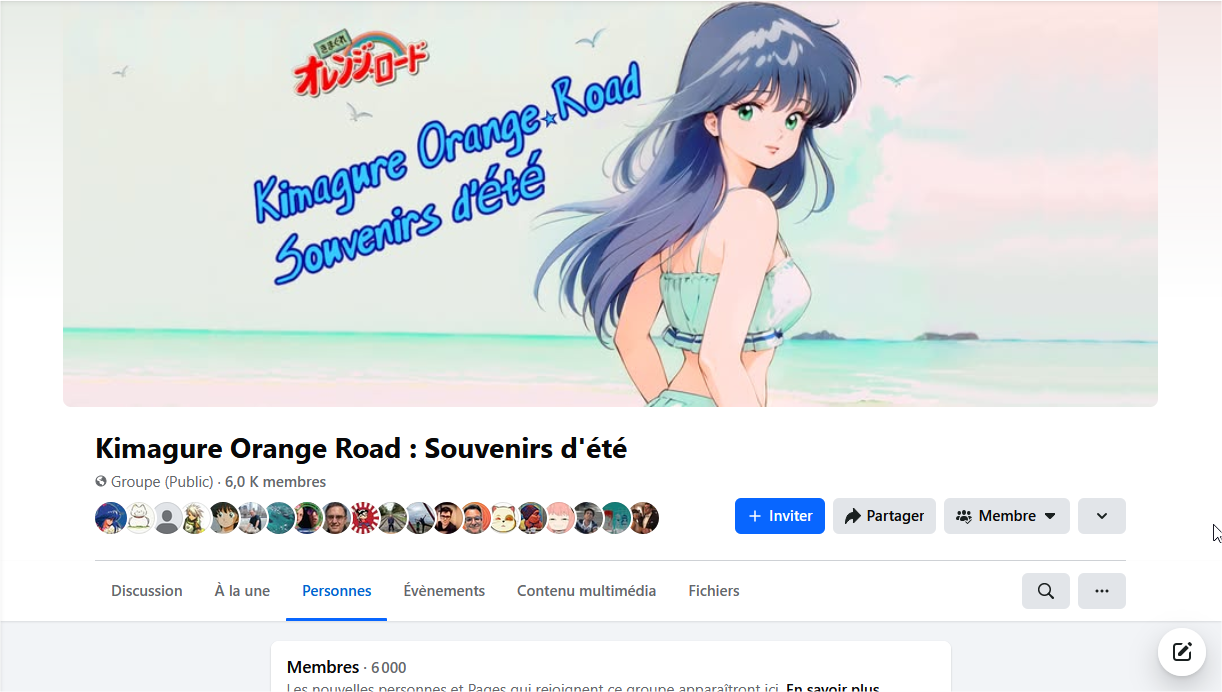
Task: Open the pink-haired anime member avatar
Action: pos(559,518)
